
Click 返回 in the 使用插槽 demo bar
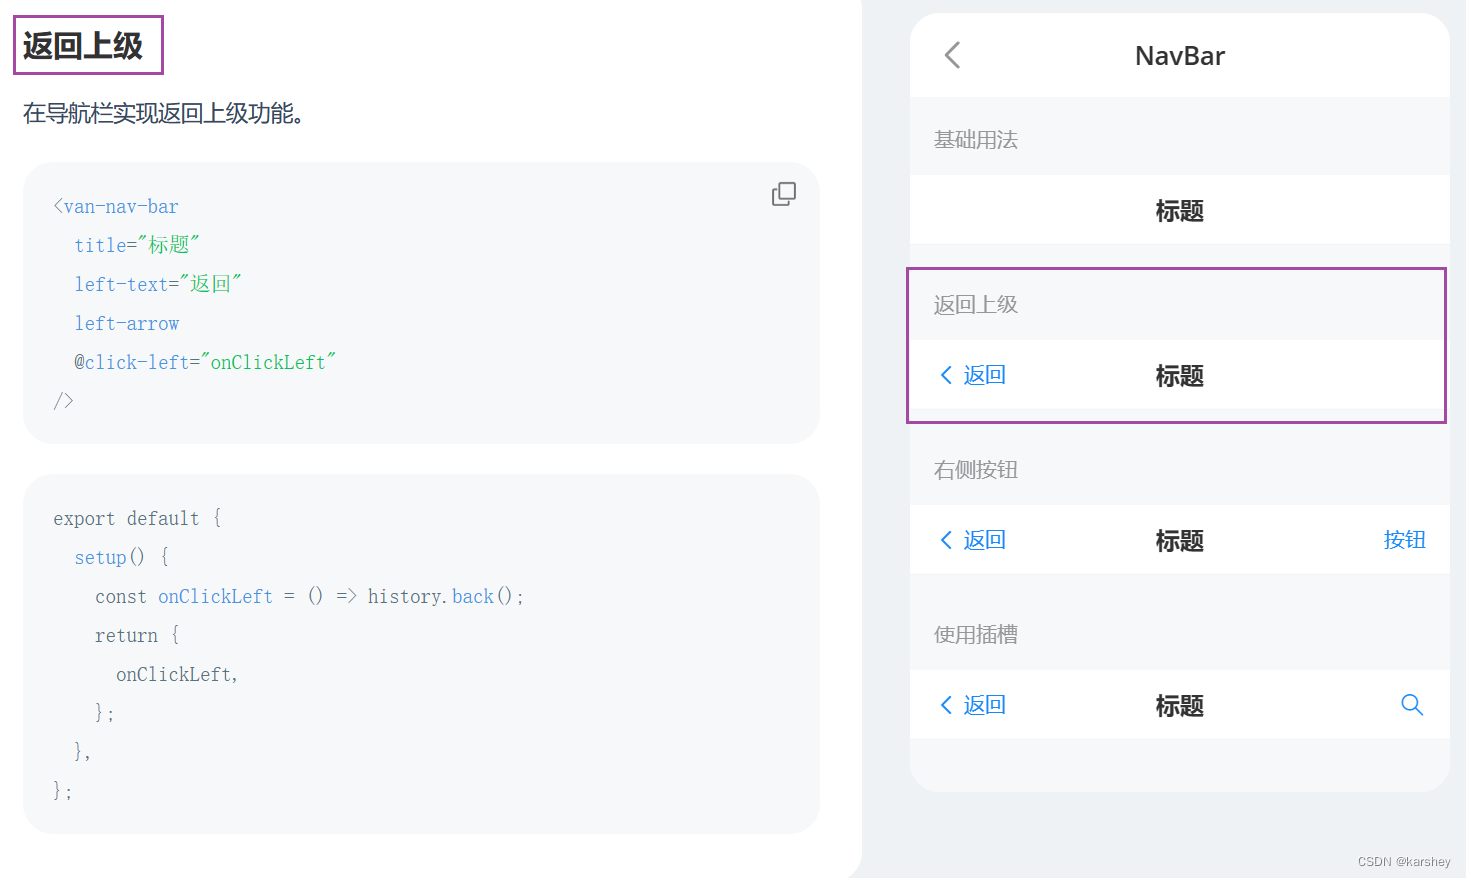pyautogui.click(x=973, y=705)
